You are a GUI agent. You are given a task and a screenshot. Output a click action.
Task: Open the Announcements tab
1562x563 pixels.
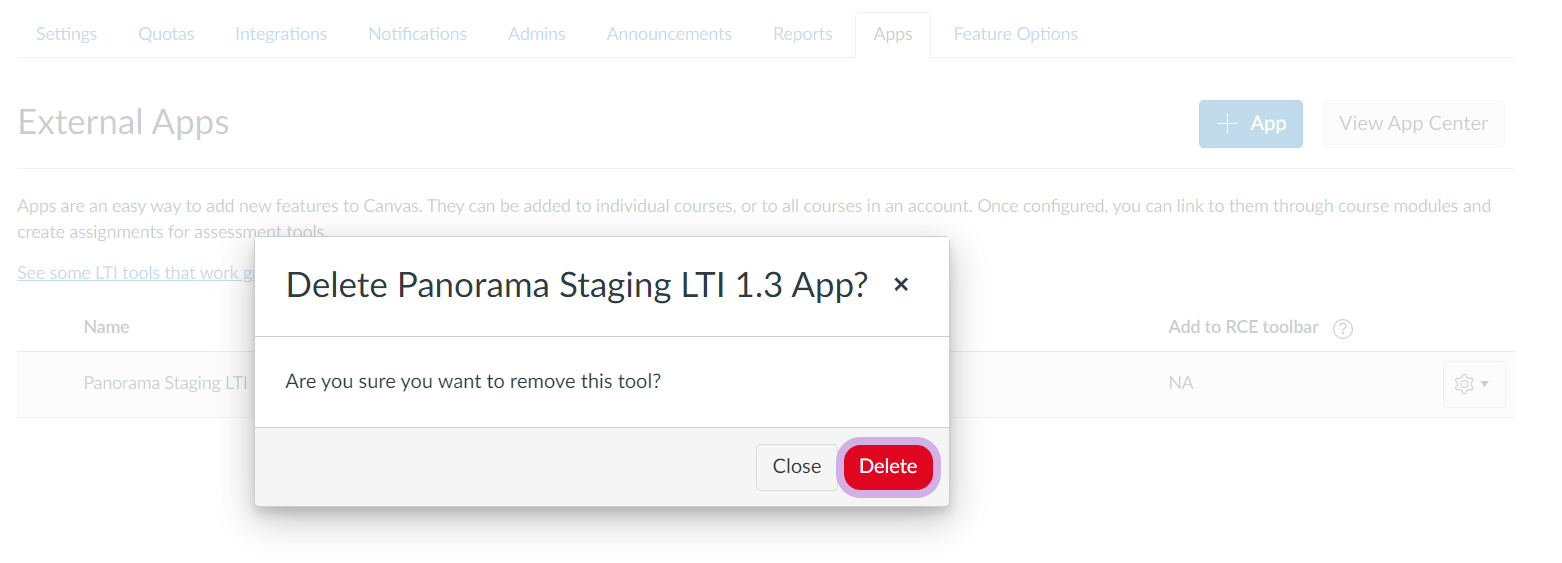coord(669,34)
